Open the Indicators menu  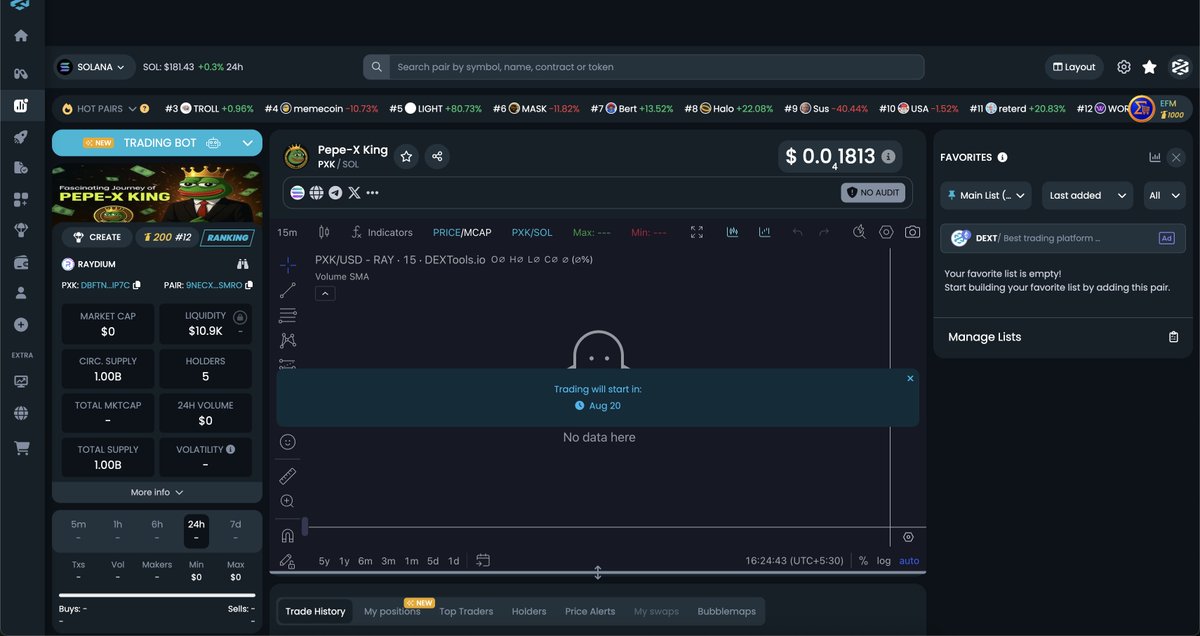coord(381,232)
